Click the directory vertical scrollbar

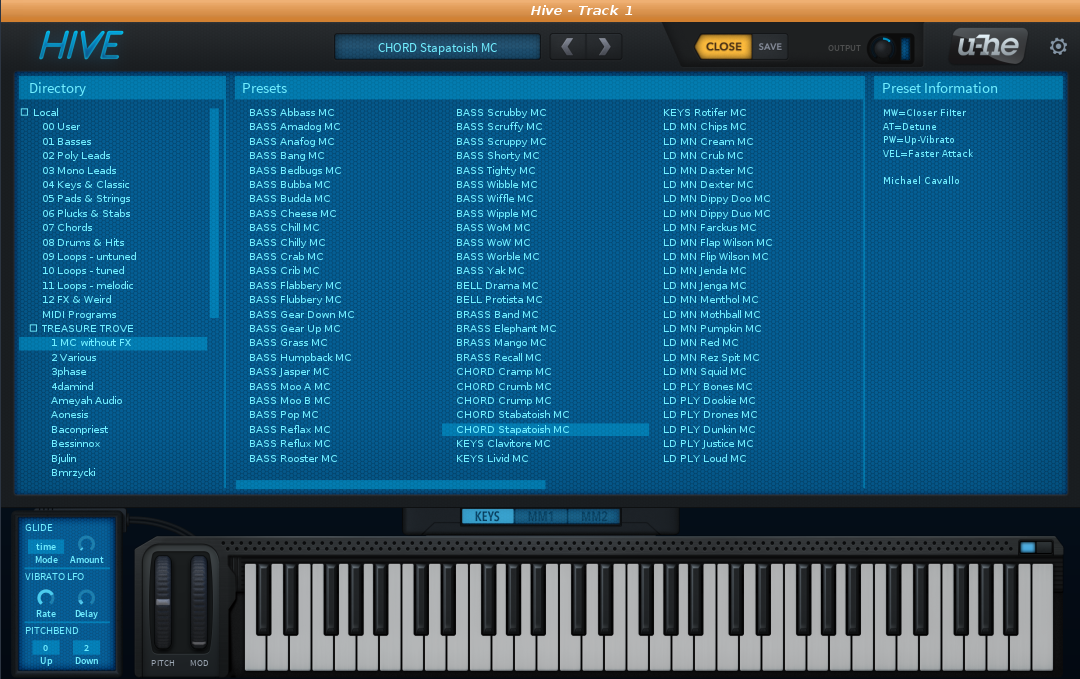point(214,213)
